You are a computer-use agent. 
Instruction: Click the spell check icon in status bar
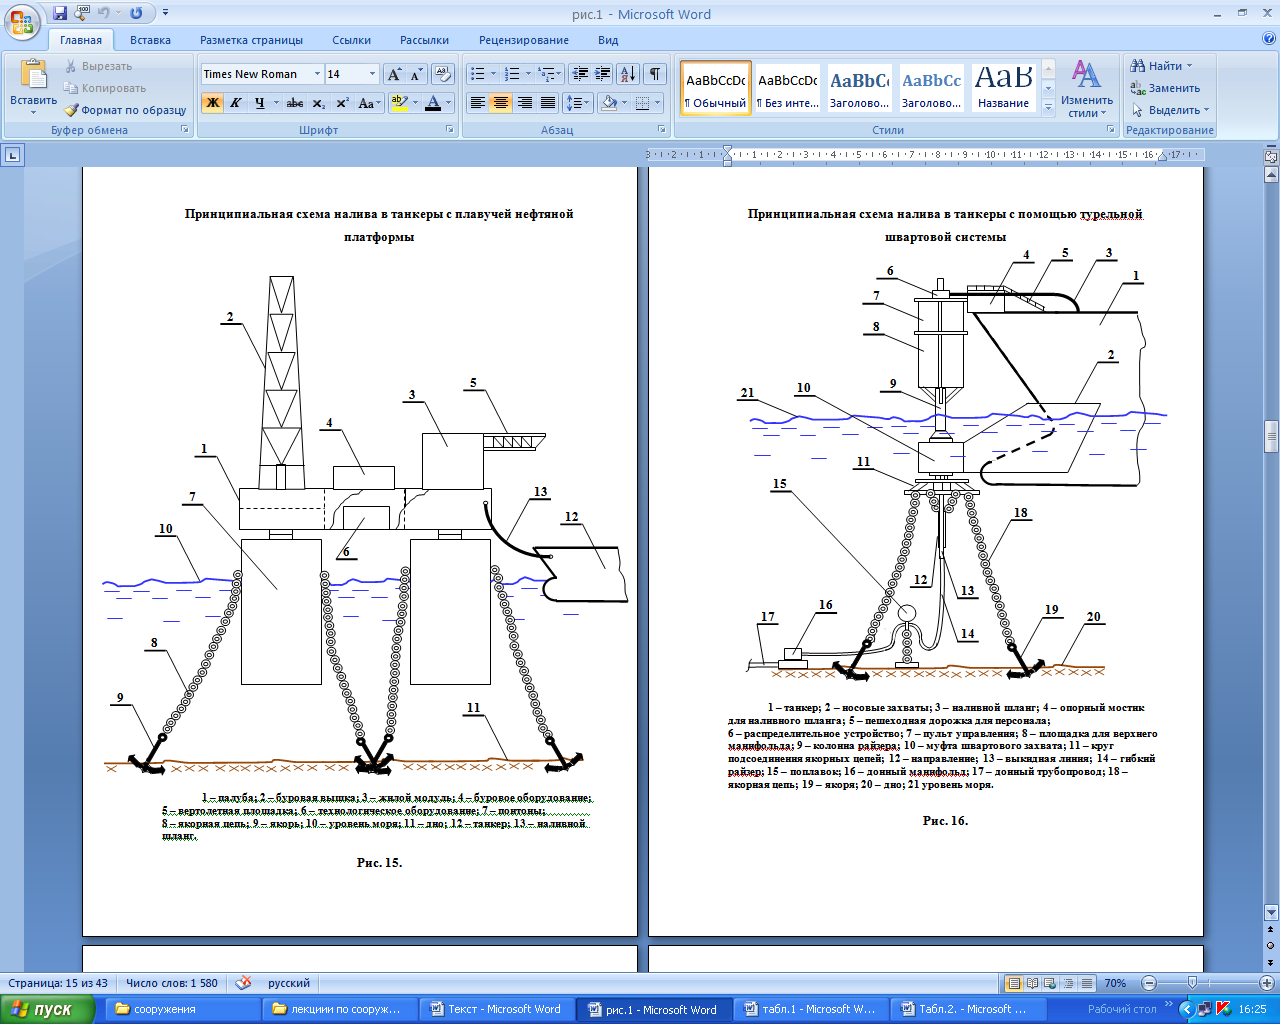[243, 983]
